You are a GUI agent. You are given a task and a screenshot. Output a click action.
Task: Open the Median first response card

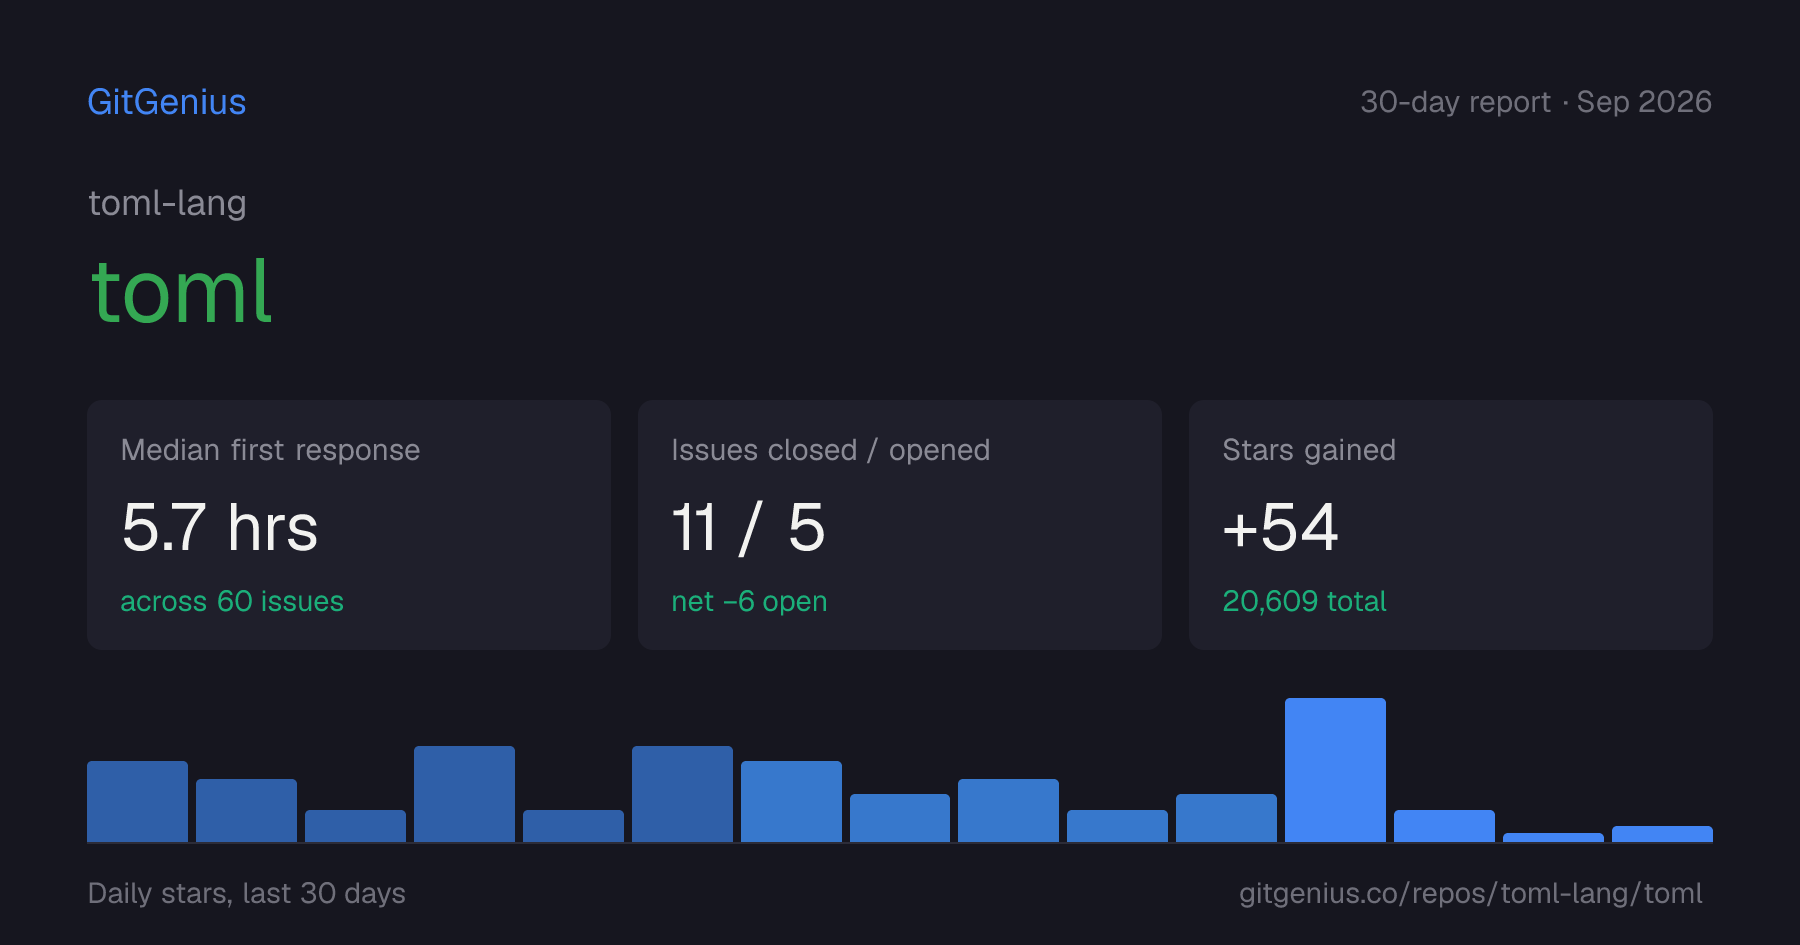[349, 525]
